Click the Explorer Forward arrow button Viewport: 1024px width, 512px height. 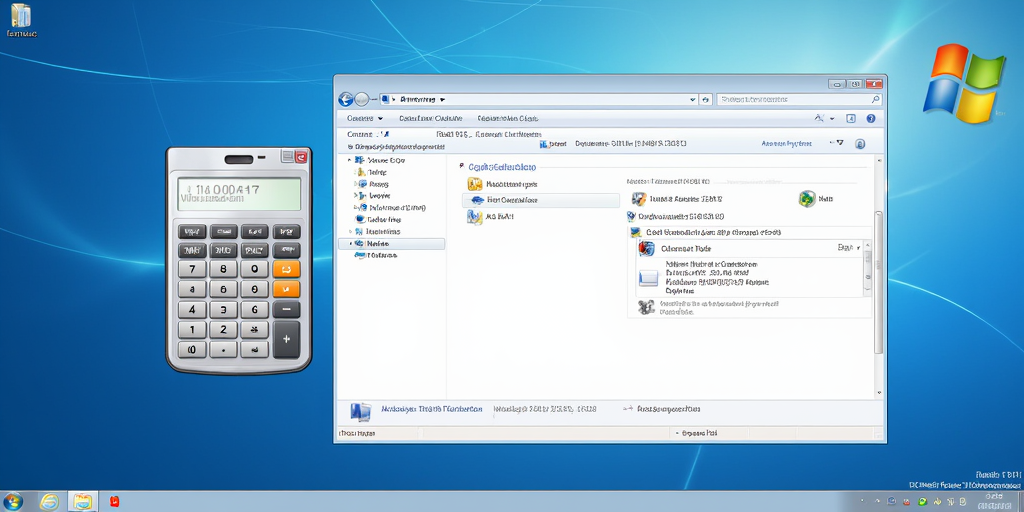pyautogui.click(x=362, y=99)
